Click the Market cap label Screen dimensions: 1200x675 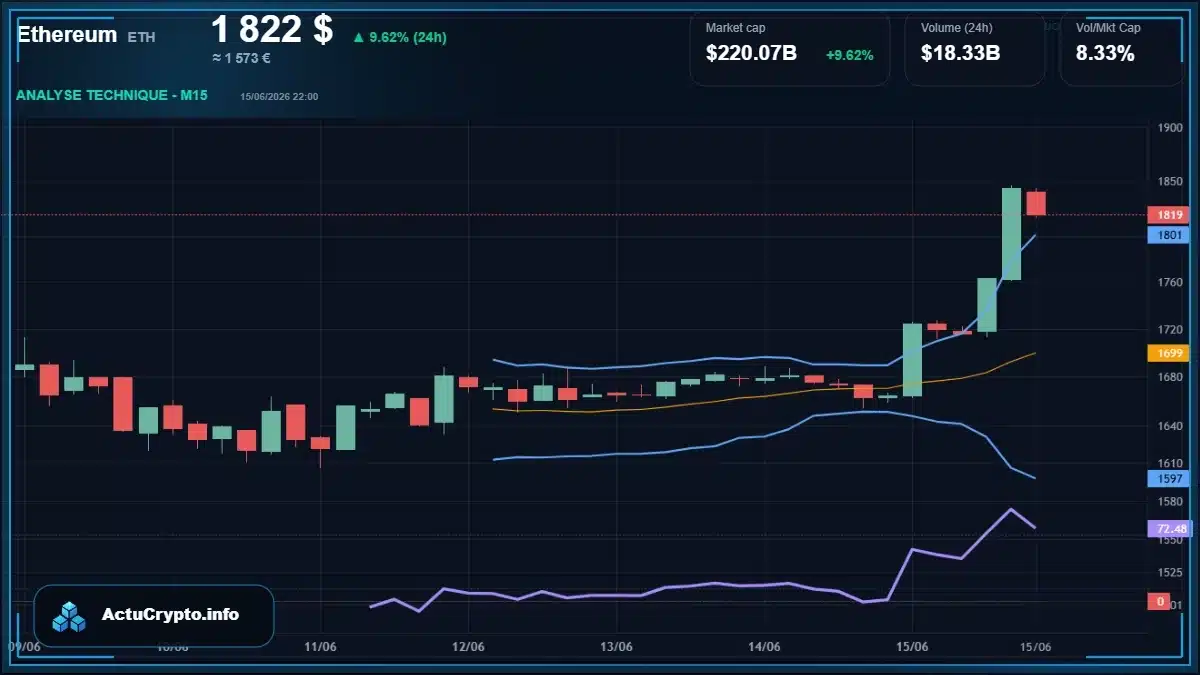pos(735,28)
